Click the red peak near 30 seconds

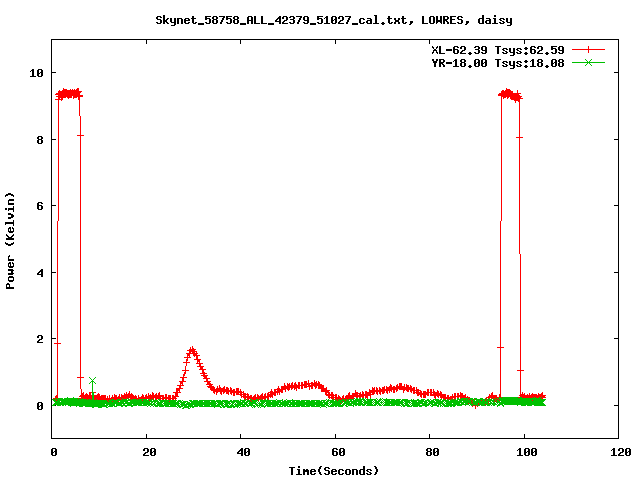(x=192, y=350)
